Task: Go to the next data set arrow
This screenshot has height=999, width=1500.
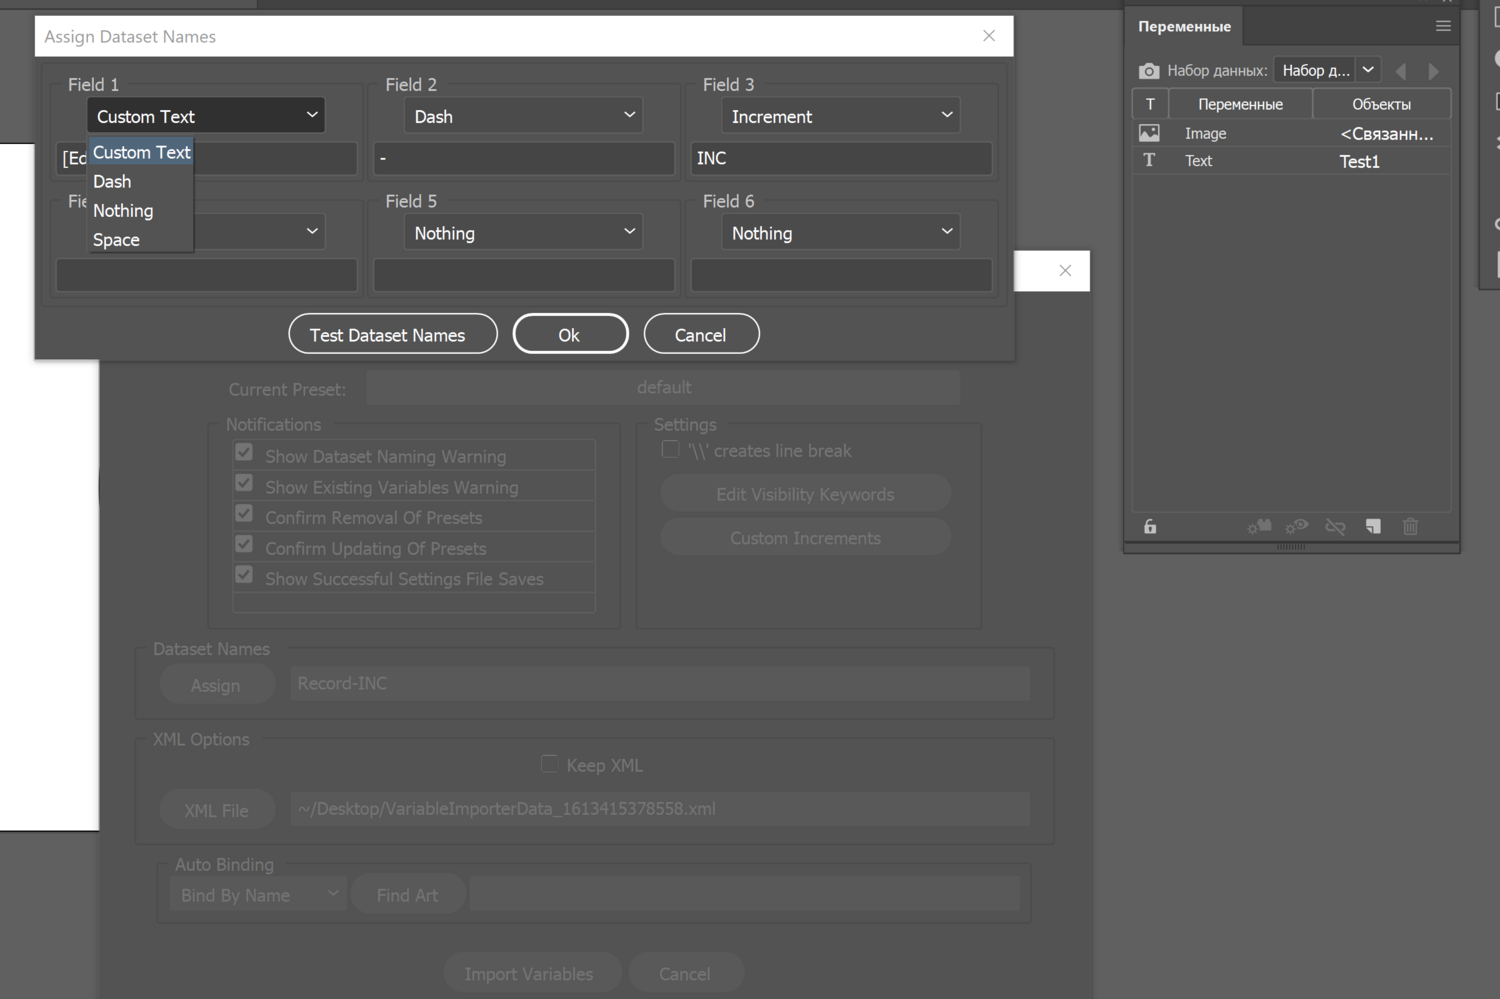Action: [x=1433, y=71]
